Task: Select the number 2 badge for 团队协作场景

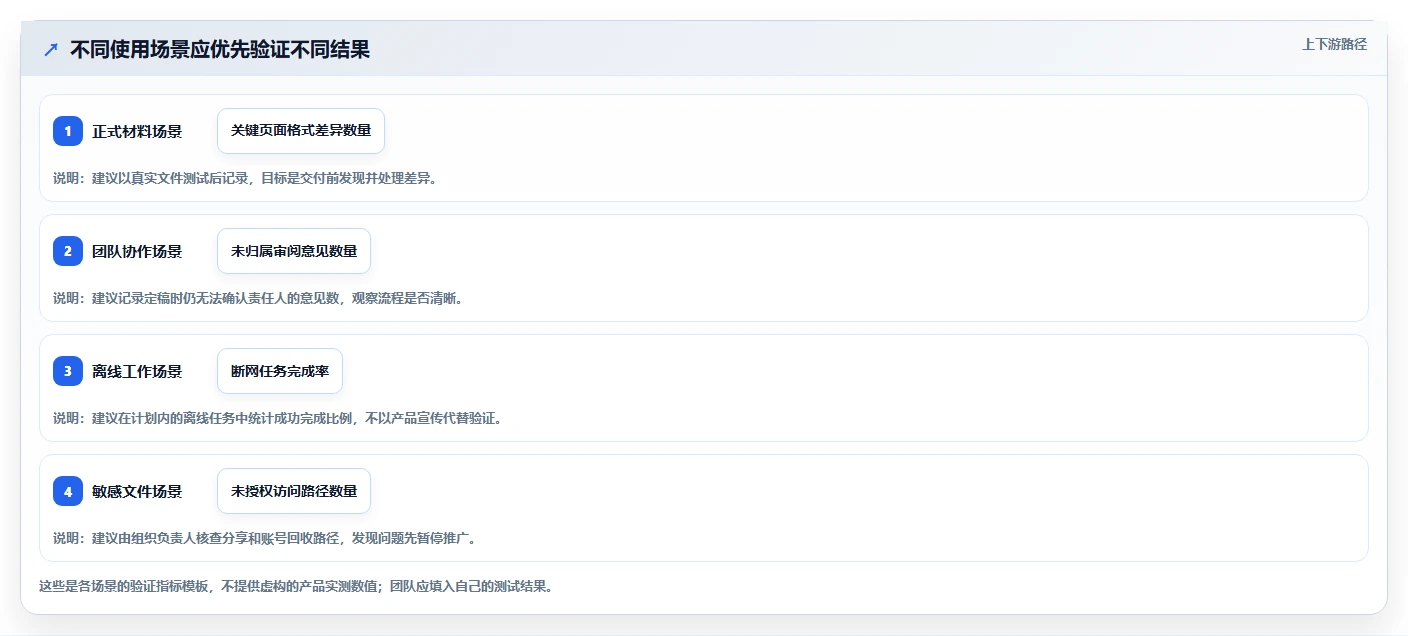Action: pos(68,251)
